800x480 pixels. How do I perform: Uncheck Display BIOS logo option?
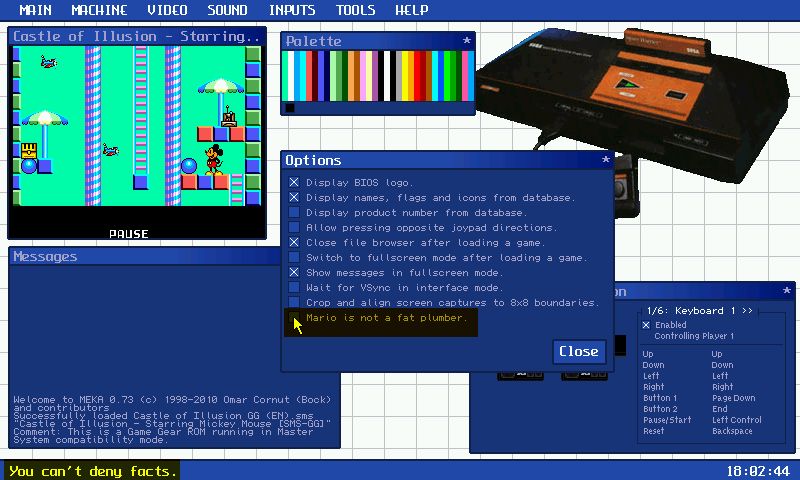coord(294,182)
